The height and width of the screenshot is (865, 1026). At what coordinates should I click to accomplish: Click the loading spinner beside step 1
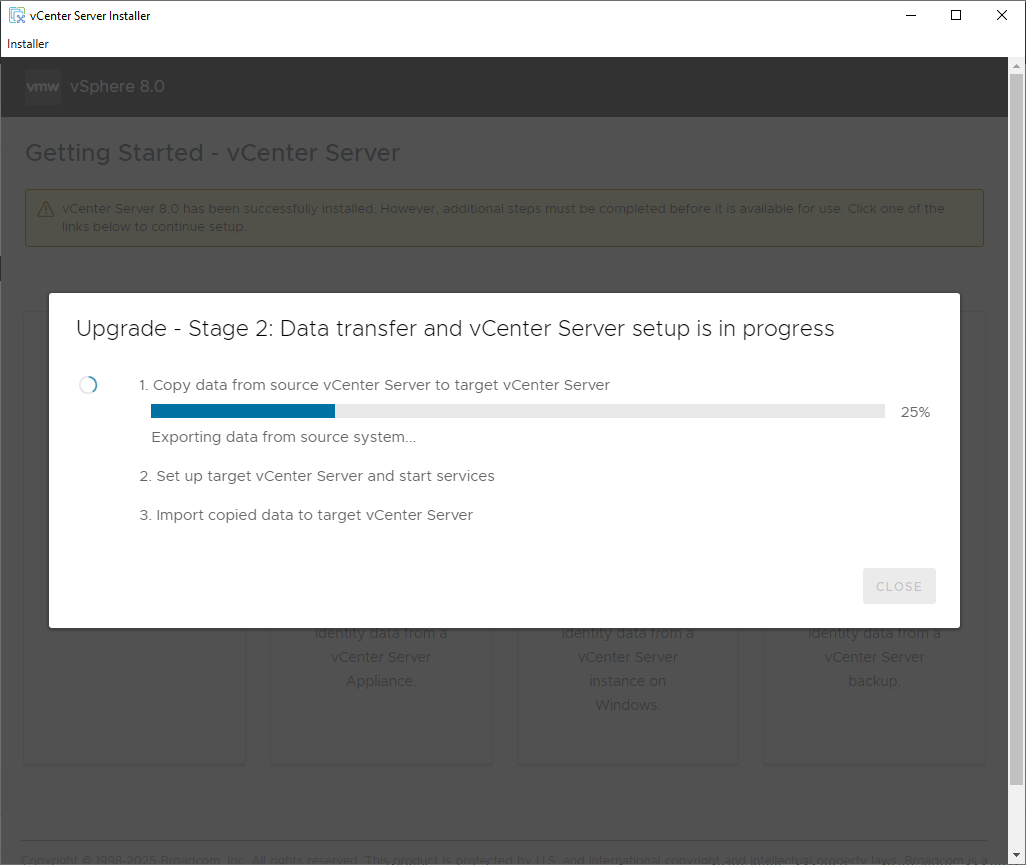(x=88, y=385)
